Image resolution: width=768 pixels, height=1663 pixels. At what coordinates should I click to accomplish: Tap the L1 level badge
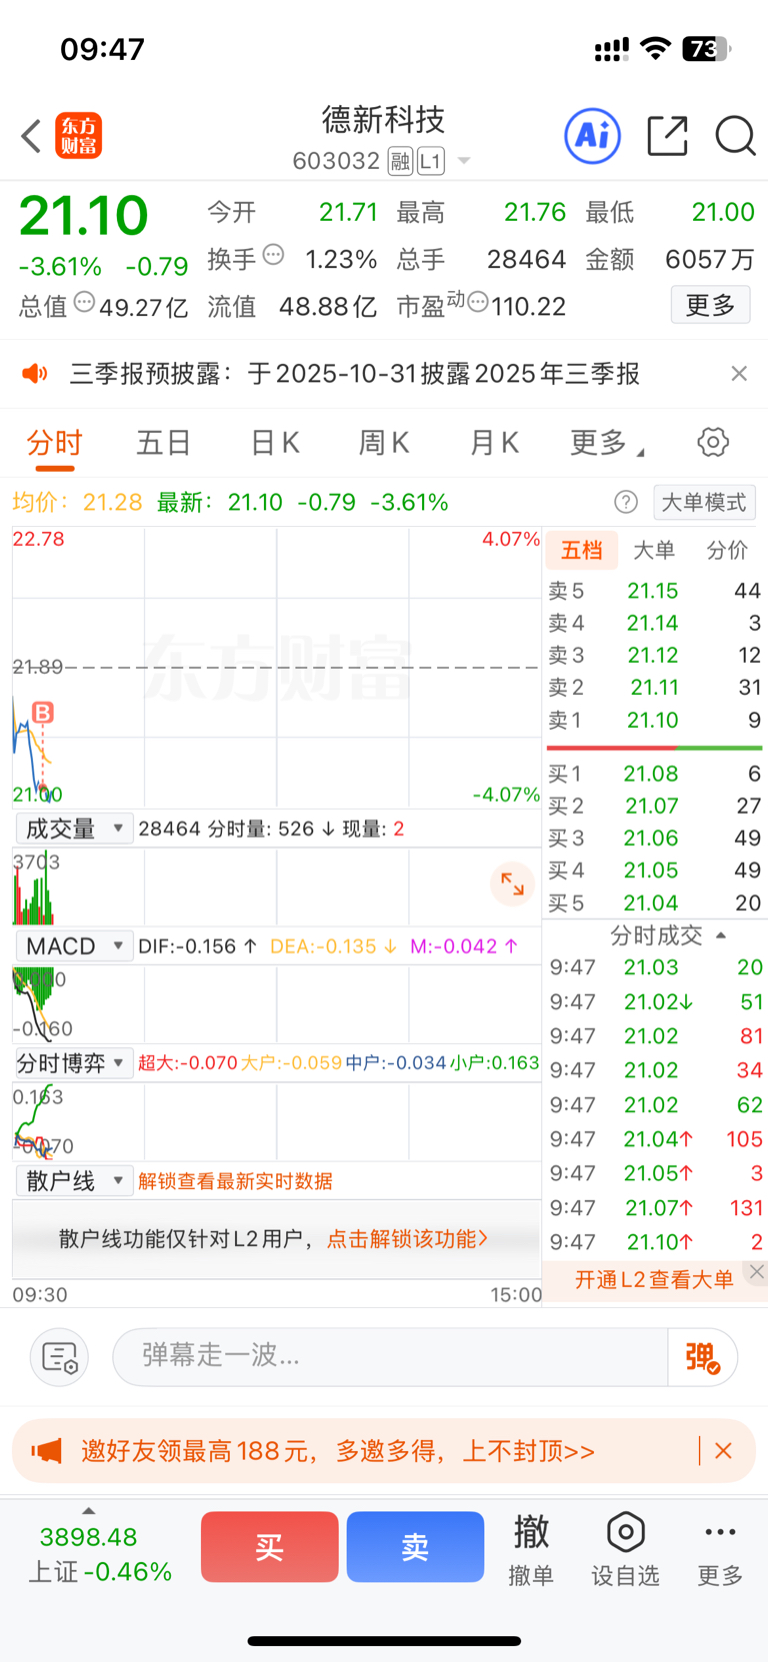(430, 161)
